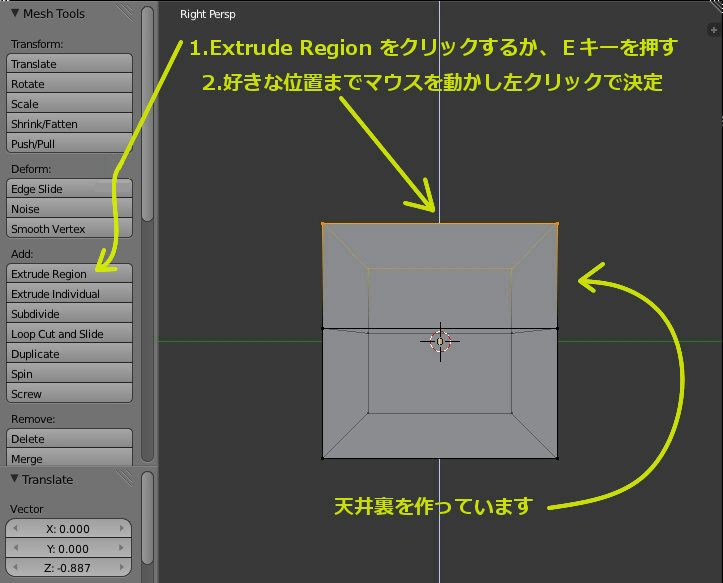Click the Extrude Region button
The height and width of the screenshot is (583, 723).
click(69, 274)
